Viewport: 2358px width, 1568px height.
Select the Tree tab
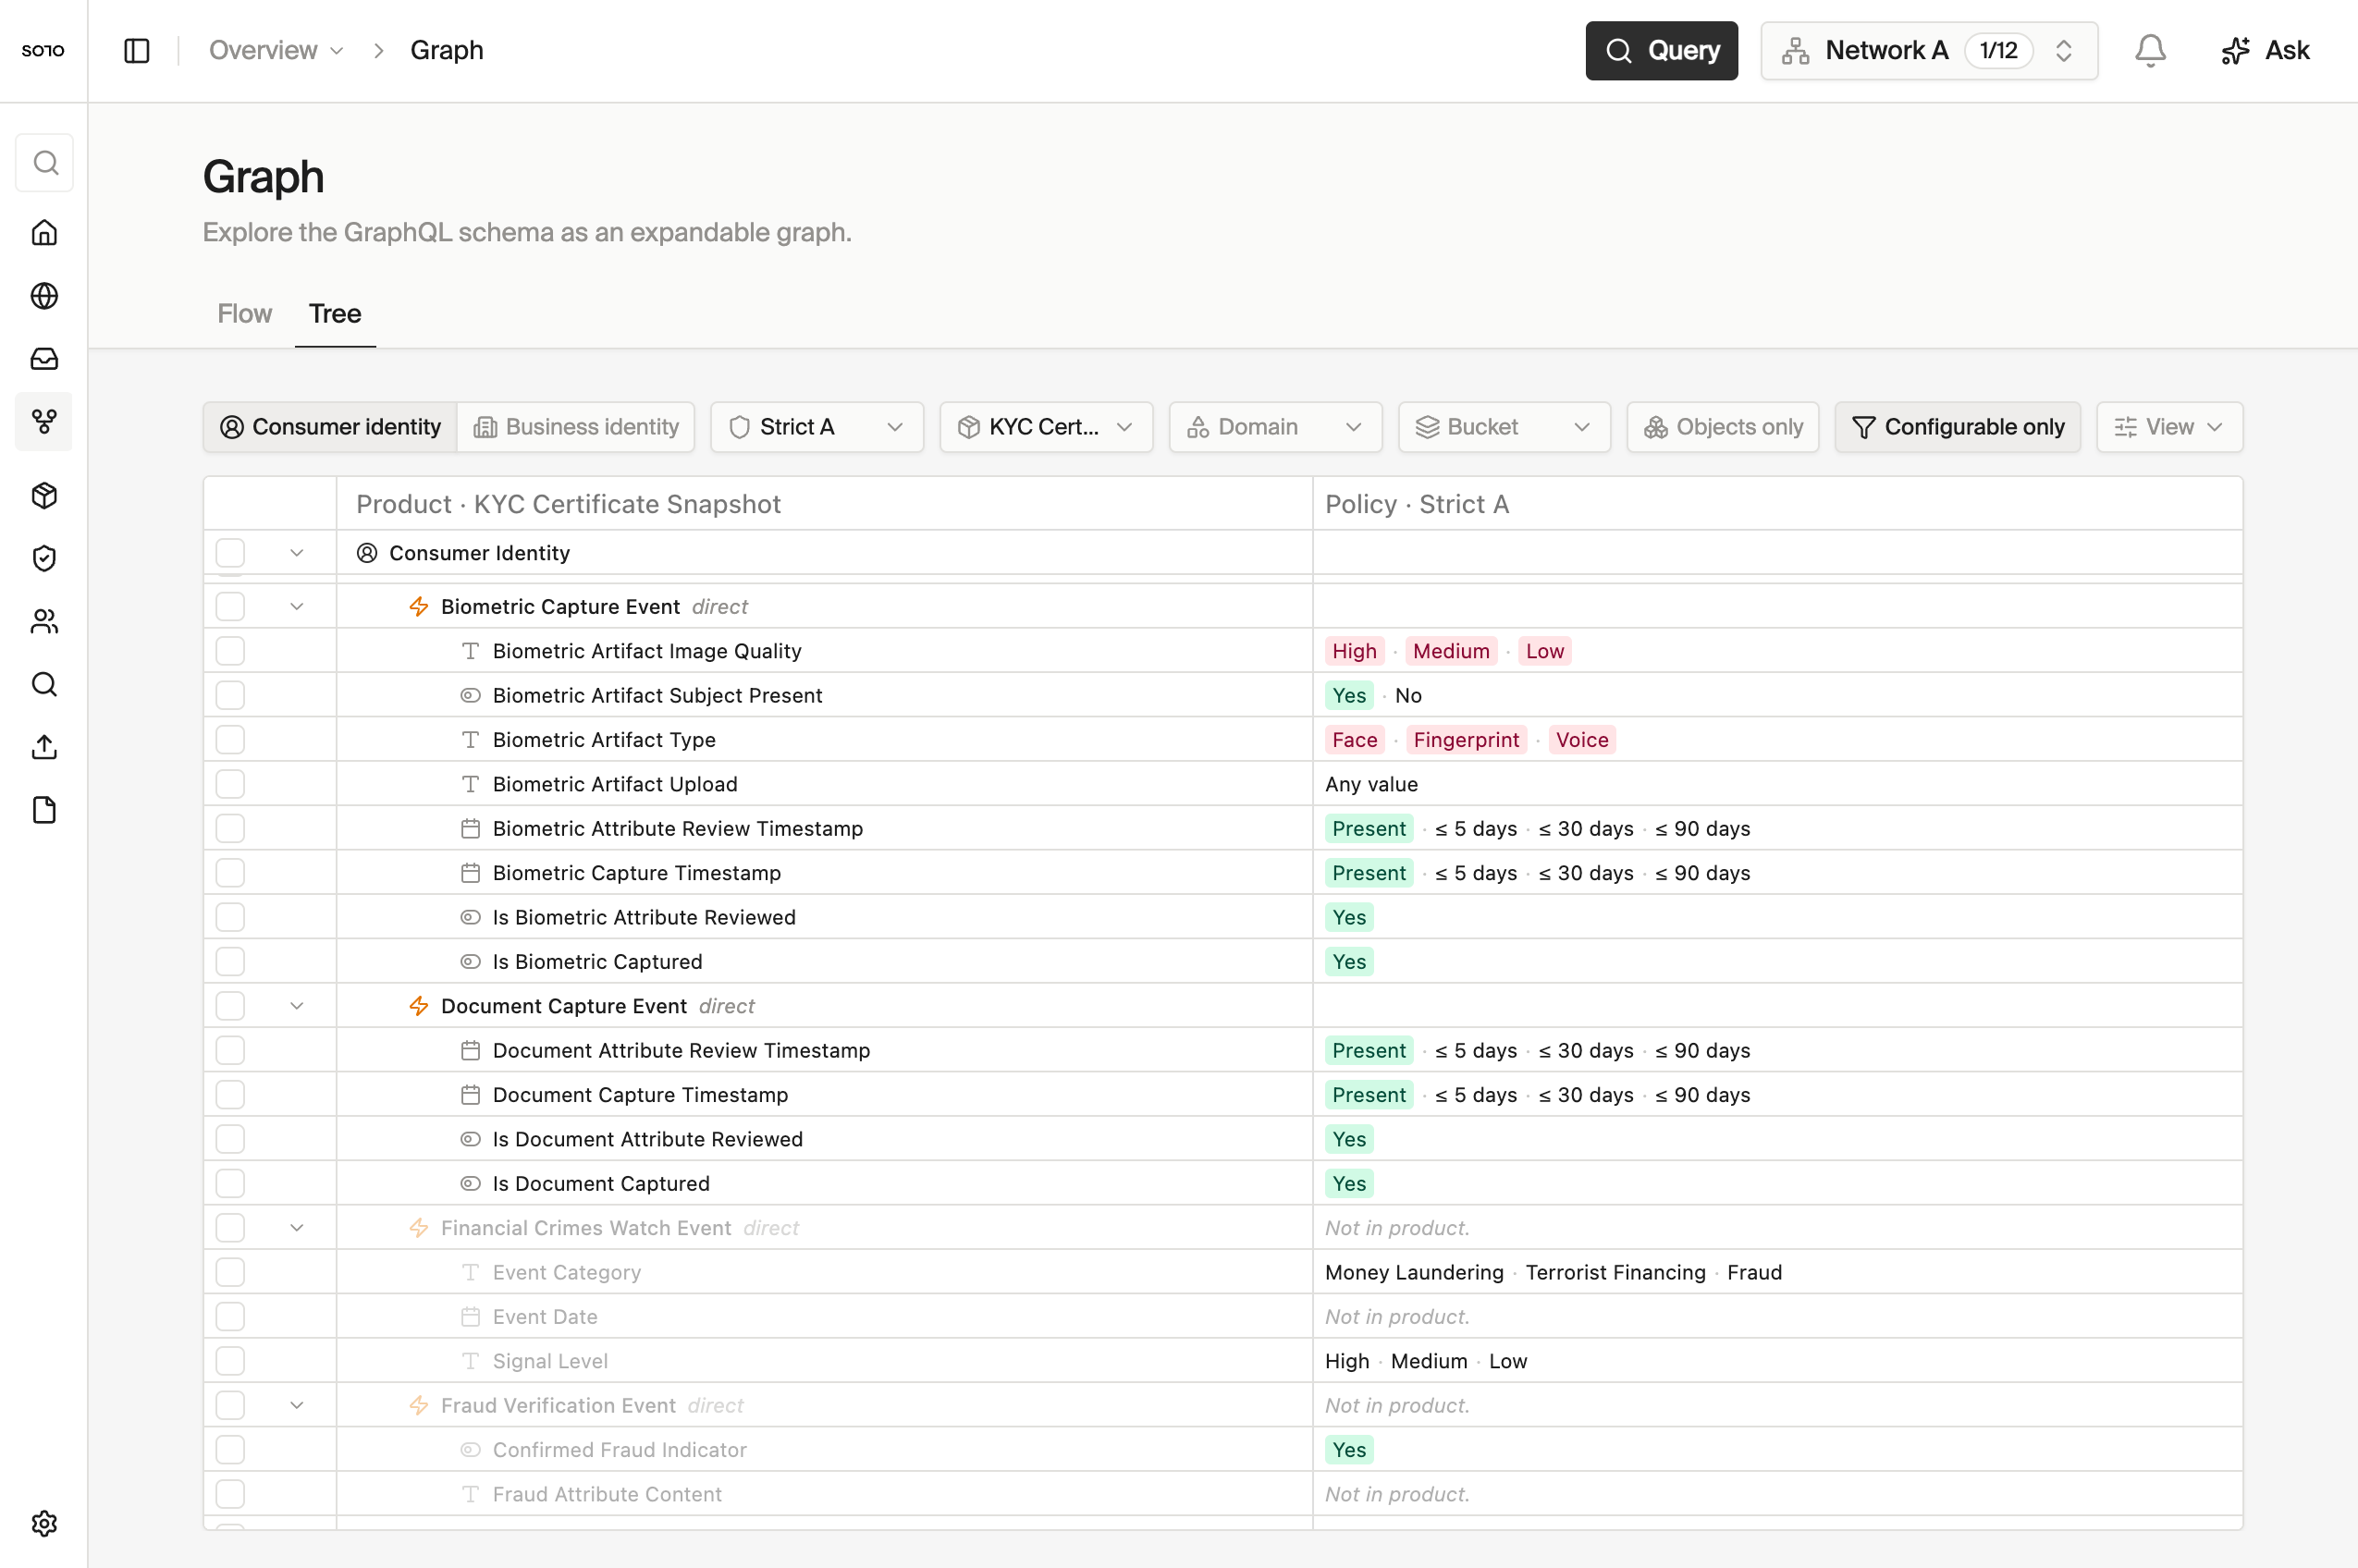pos(335,314)
